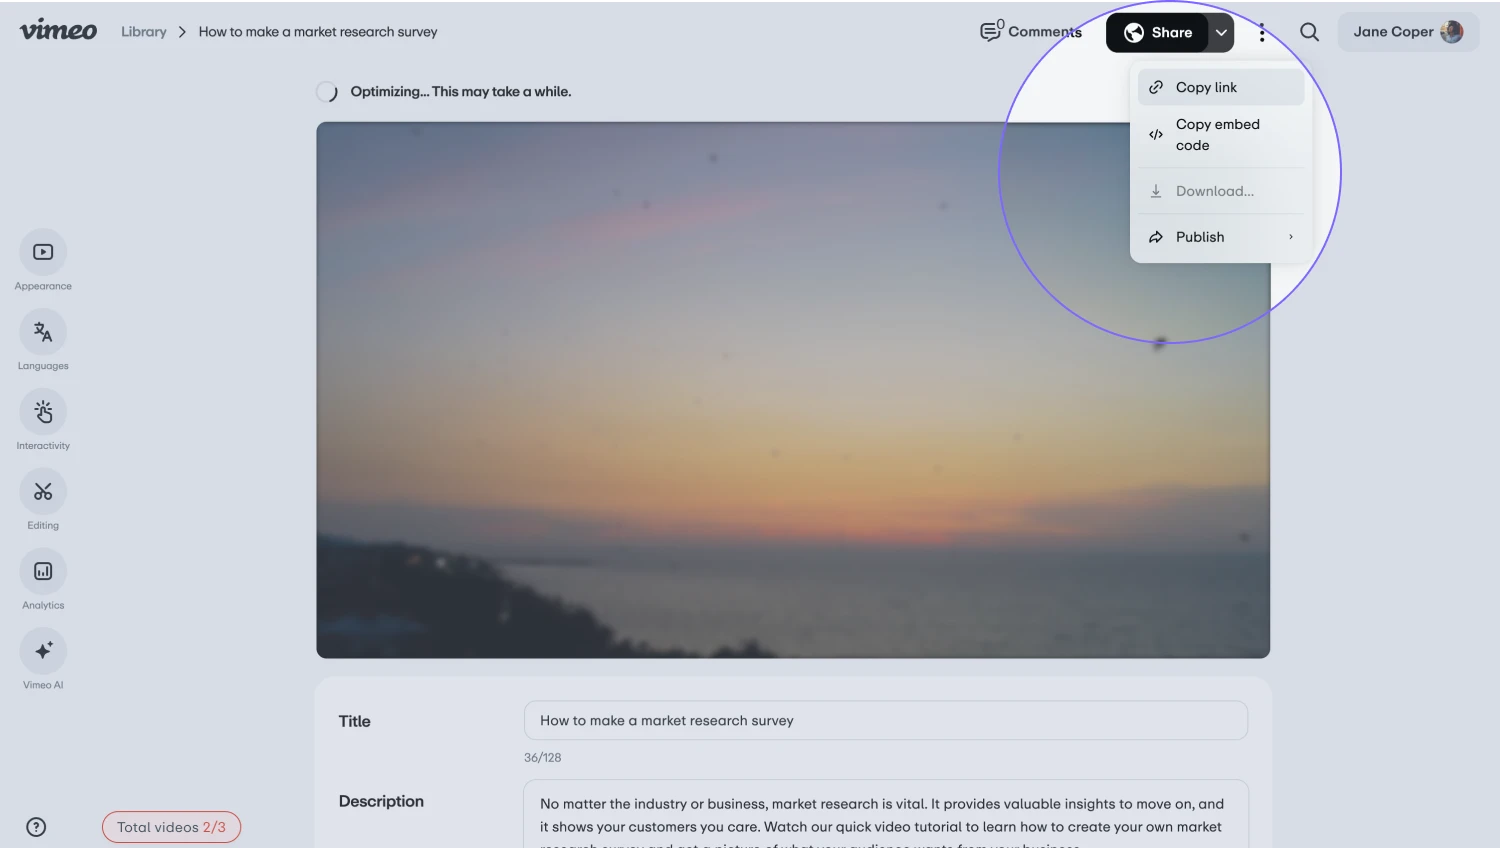The image size is (1500, 848).
Task: Select the Interactivity tool icon
Action: point(43,412)
